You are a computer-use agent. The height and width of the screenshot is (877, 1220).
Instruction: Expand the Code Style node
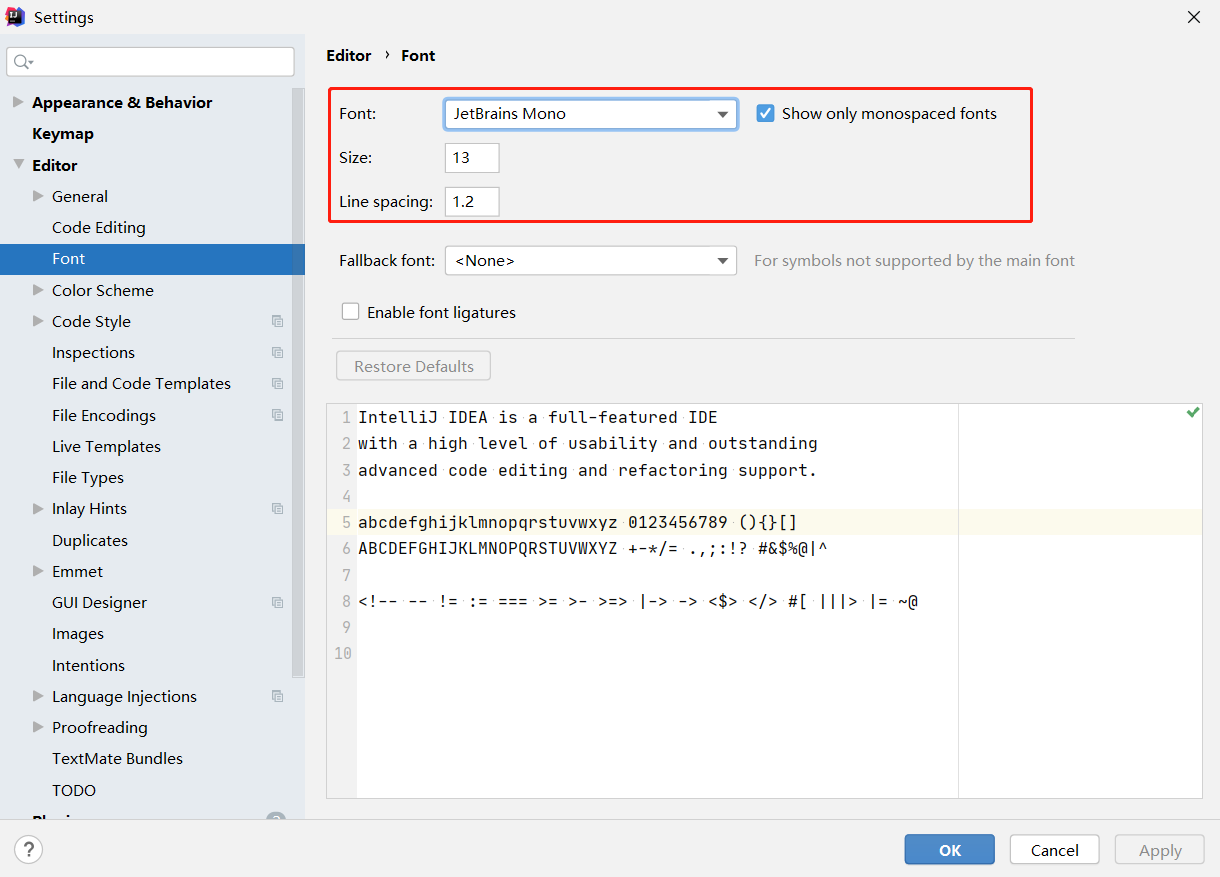(x=38, y=321)
